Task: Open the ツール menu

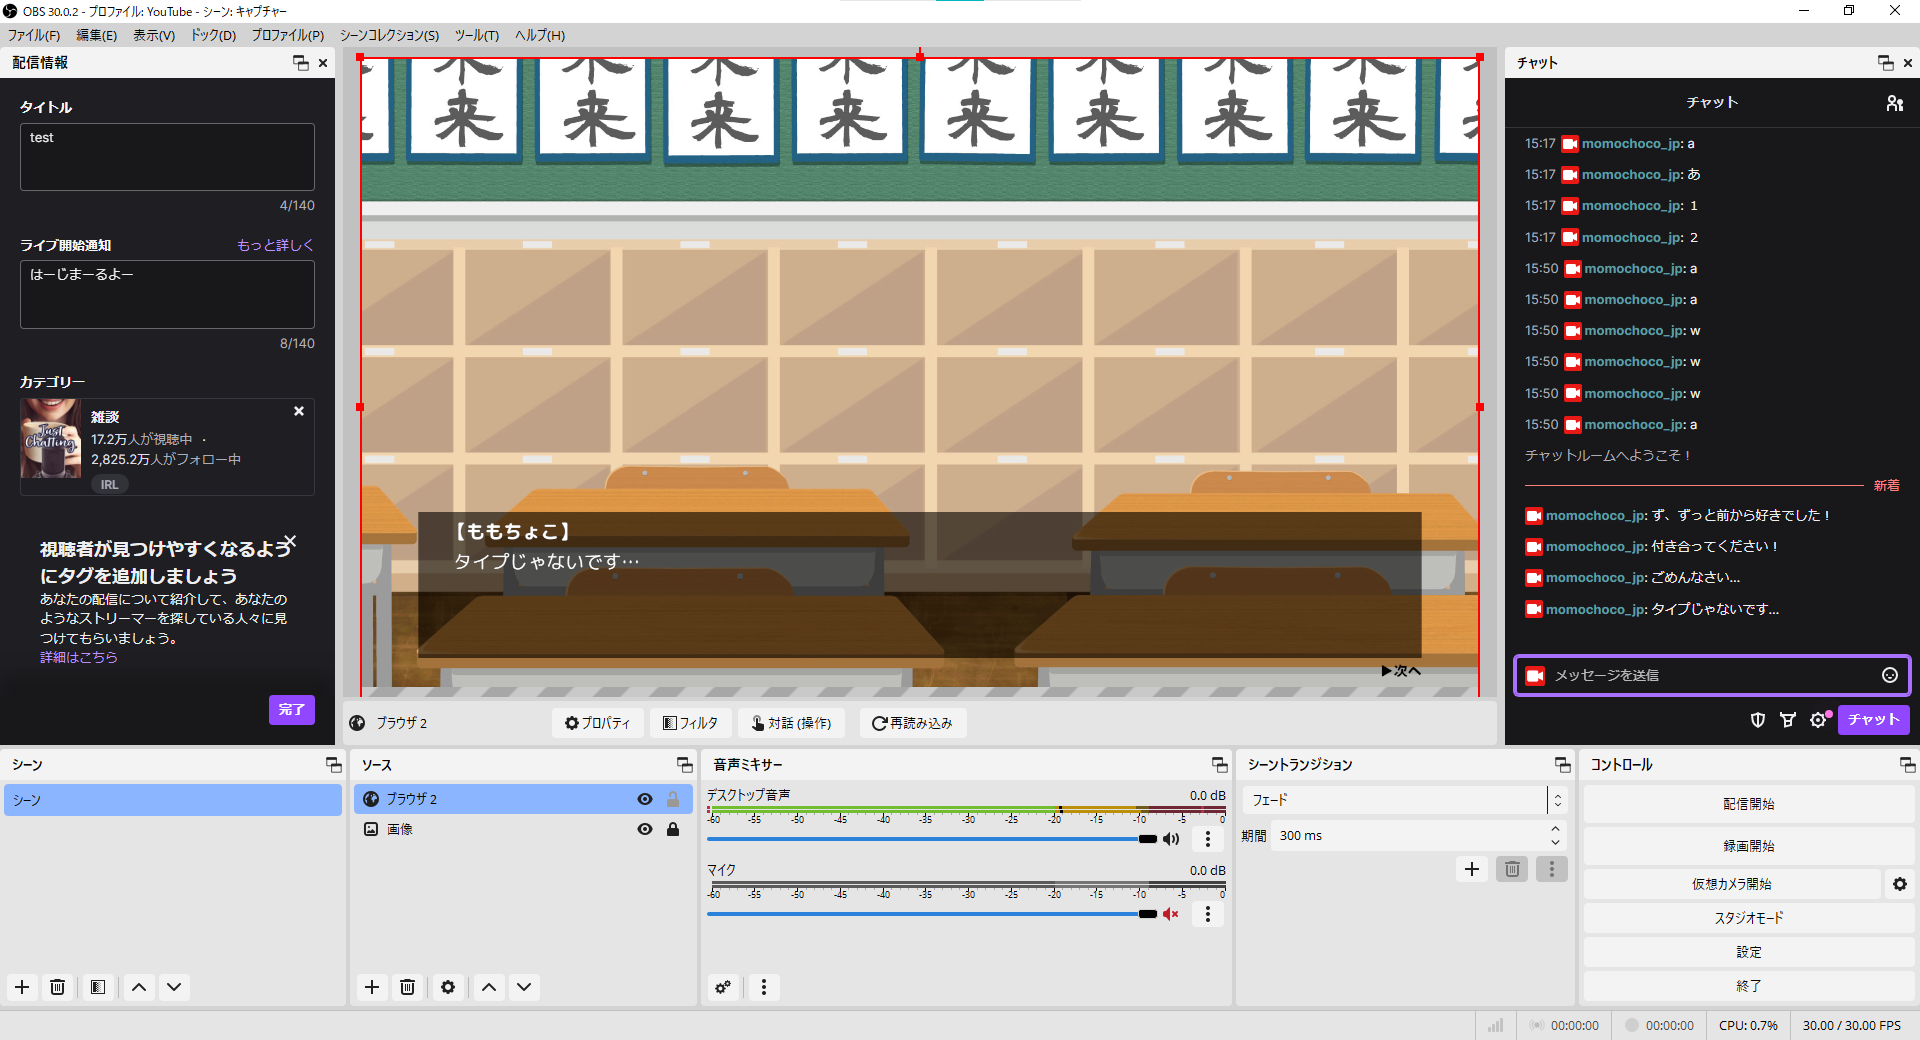Action: (476, 35)
